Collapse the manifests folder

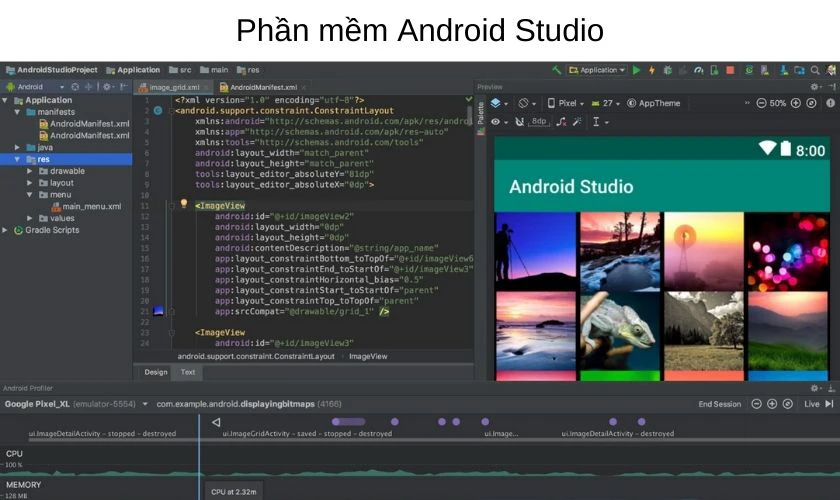[17, 112]
